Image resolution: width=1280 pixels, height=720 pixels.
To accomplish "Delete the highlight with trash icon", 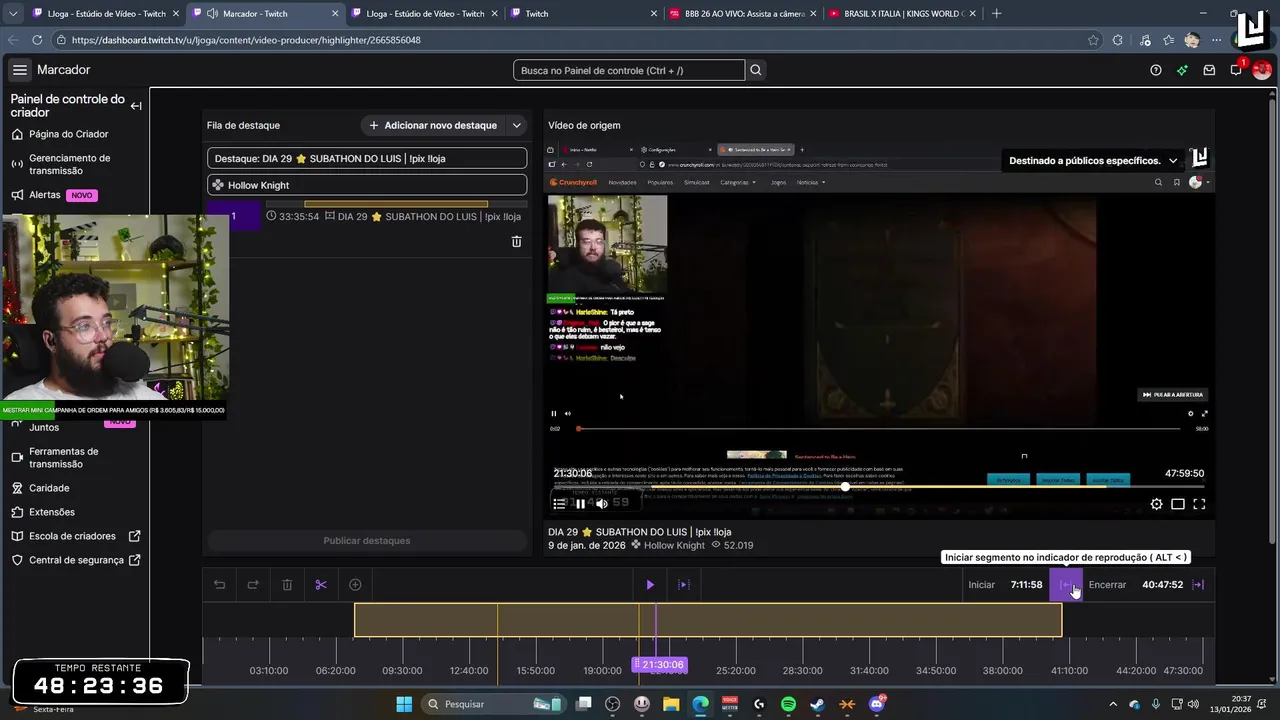I will click(x=517, y=241).
